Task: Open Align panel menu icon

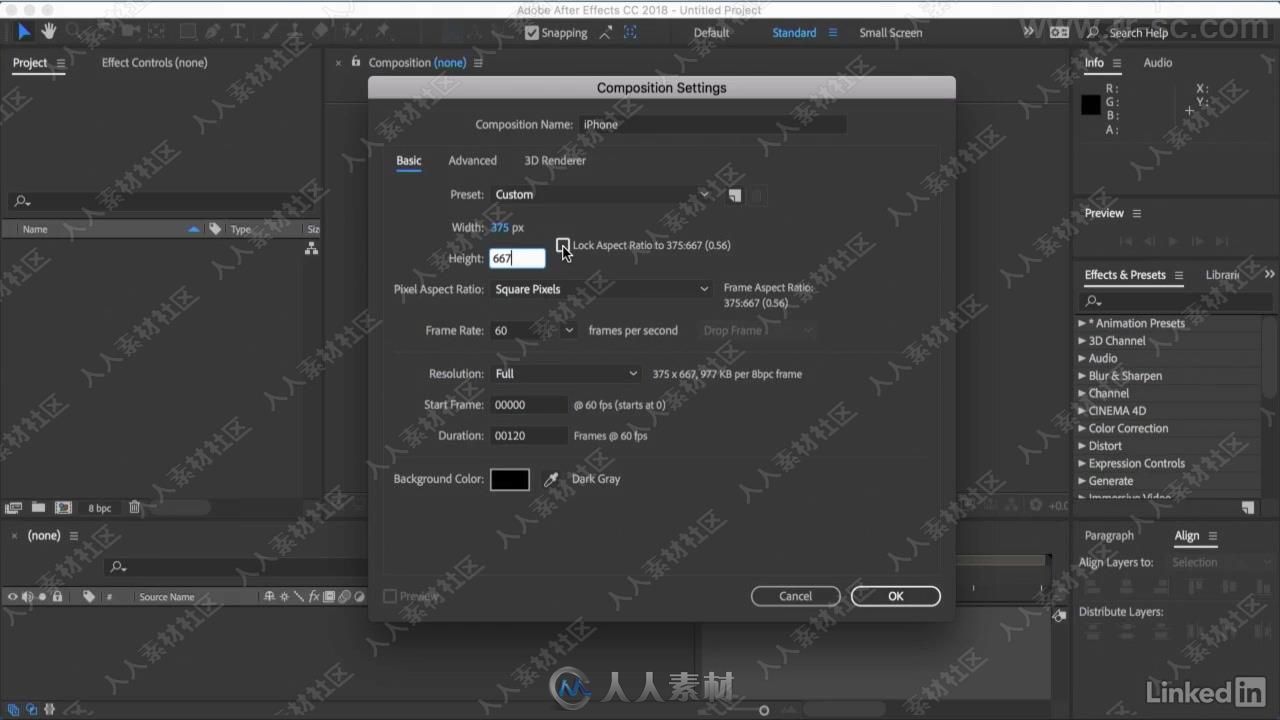Action: point(1212,536)
